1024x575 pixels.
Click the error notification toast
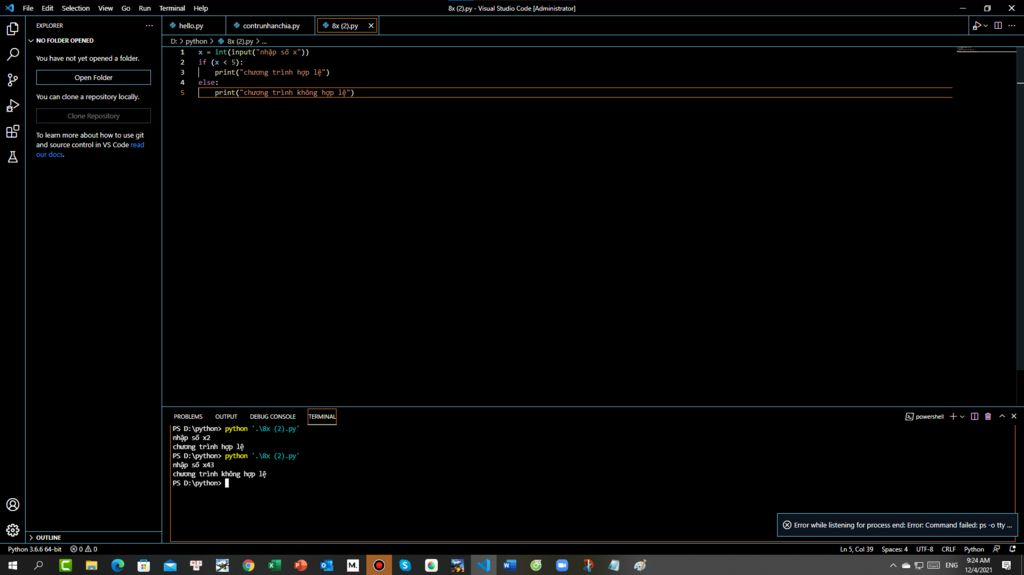897,525
